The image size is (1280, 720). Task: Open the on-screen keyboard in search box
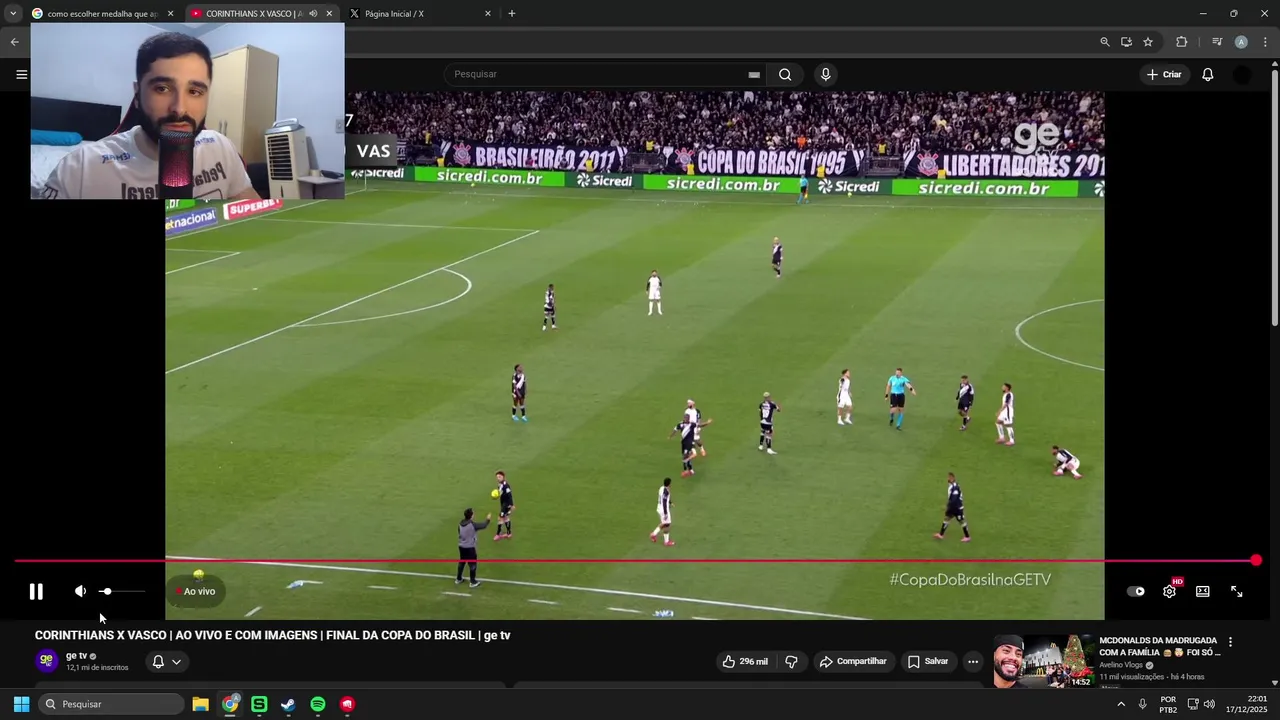coord(754,74)
